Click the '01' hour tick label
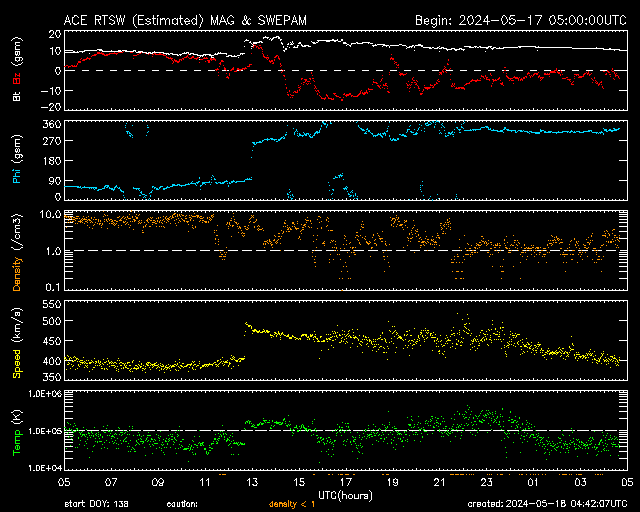Viewport: 640px width, 512px height. coord(533,482)
